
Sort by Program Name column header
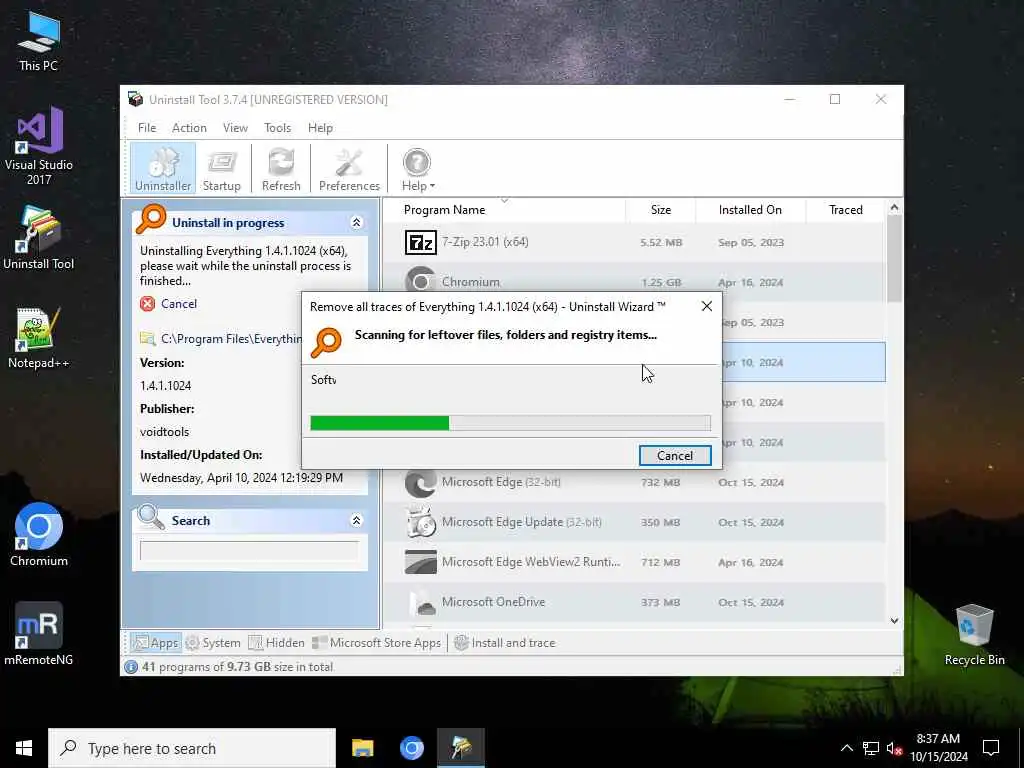tap(444, 210)
